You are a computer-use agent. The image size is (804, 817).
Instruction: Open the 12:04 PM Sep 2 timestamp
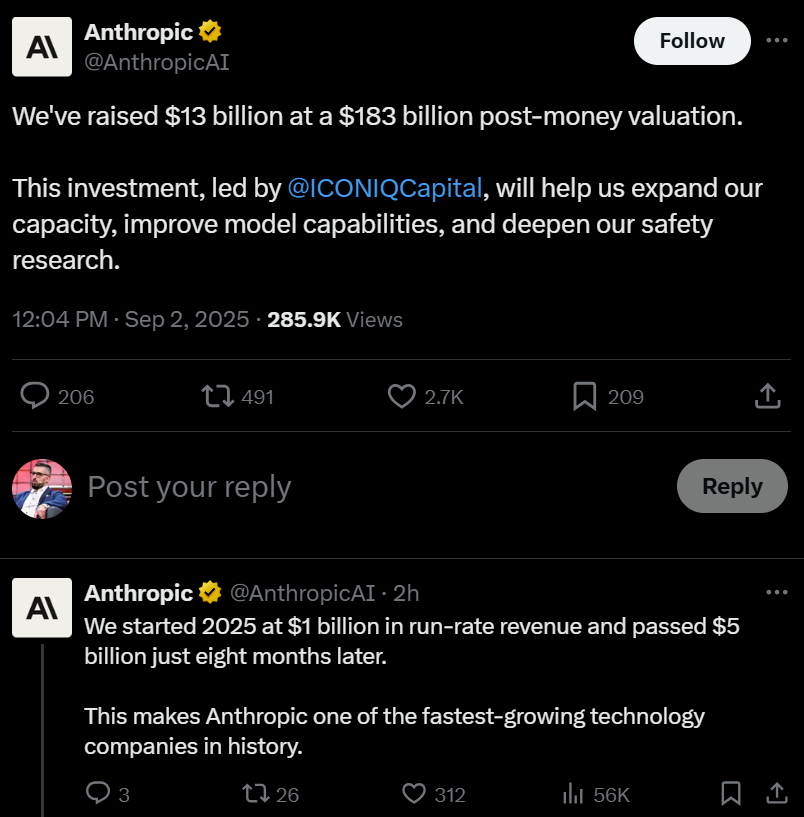pos(130,320)
